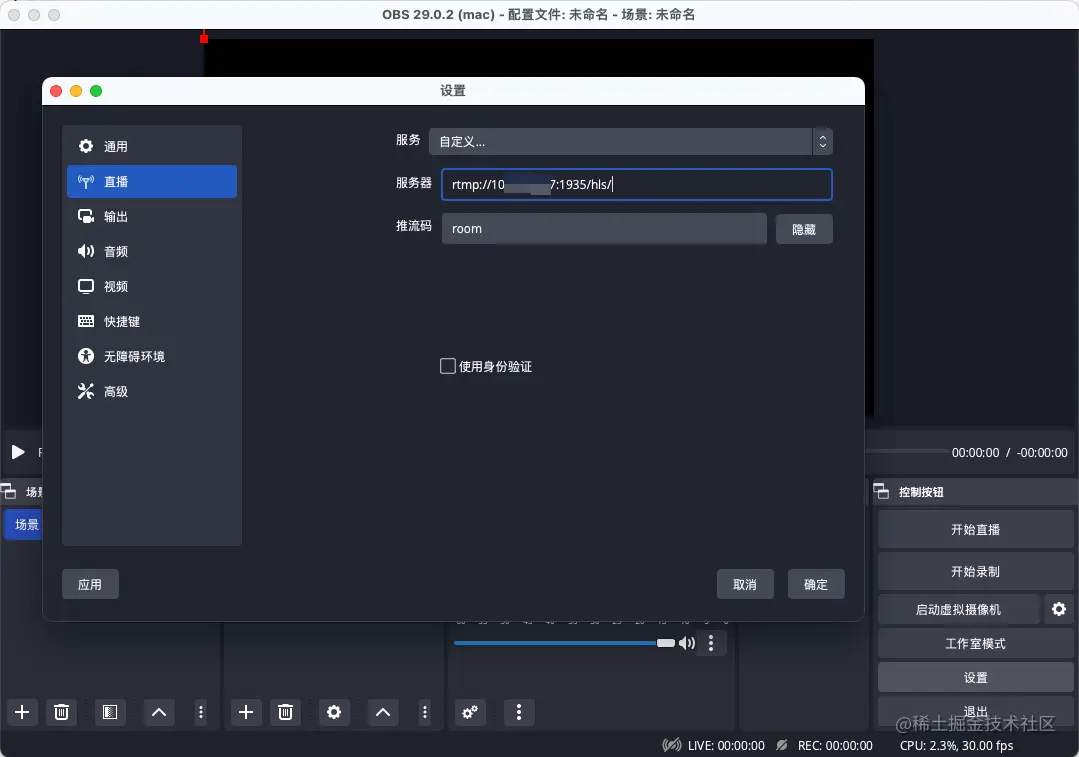The image size is (1079, 757).
Task: Click the 确定 confirm button
Action: click(x=815, y=584)
